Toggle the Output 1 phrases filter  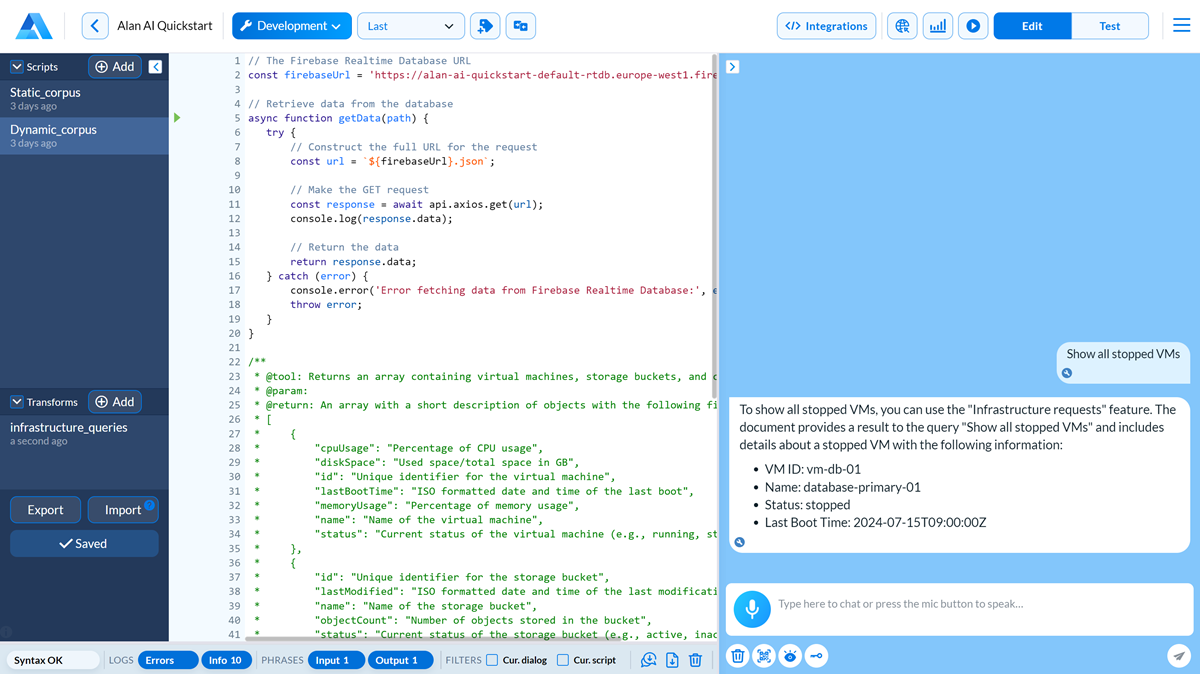coord(400,660)
